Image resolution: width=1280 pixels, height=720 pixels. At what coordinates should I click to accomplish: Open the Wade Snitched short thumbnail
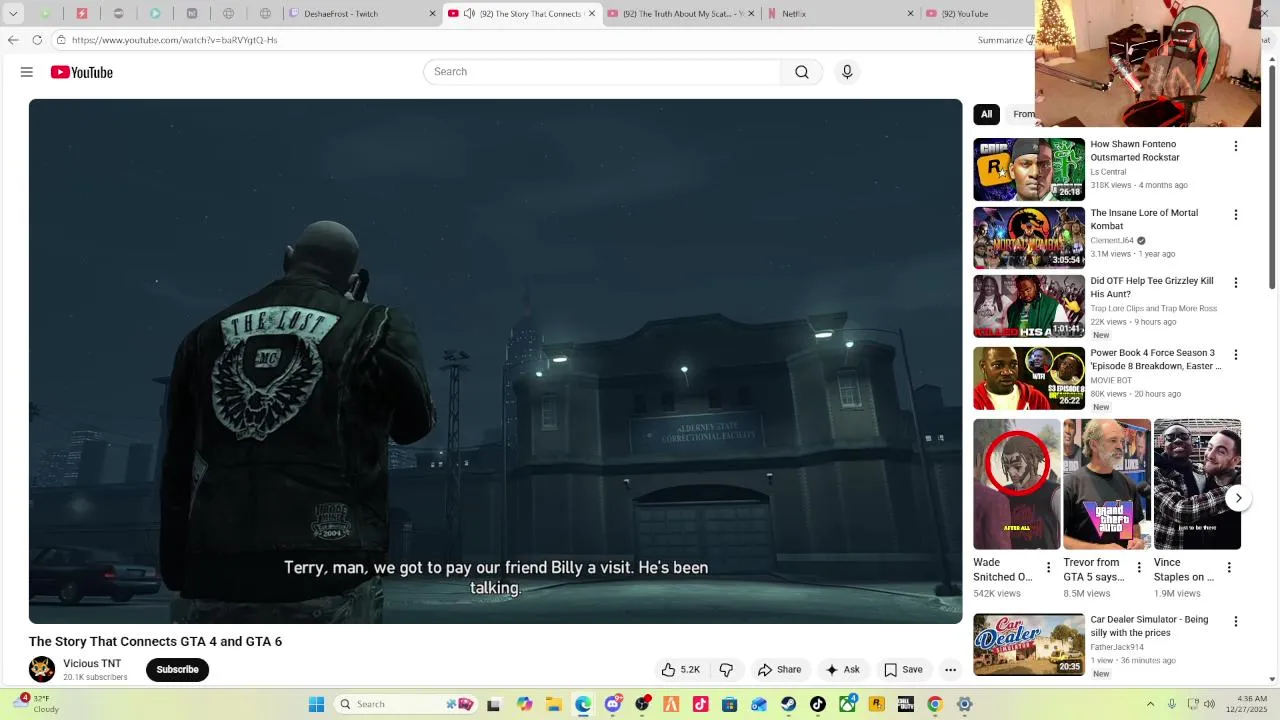tap(1017, 484)
